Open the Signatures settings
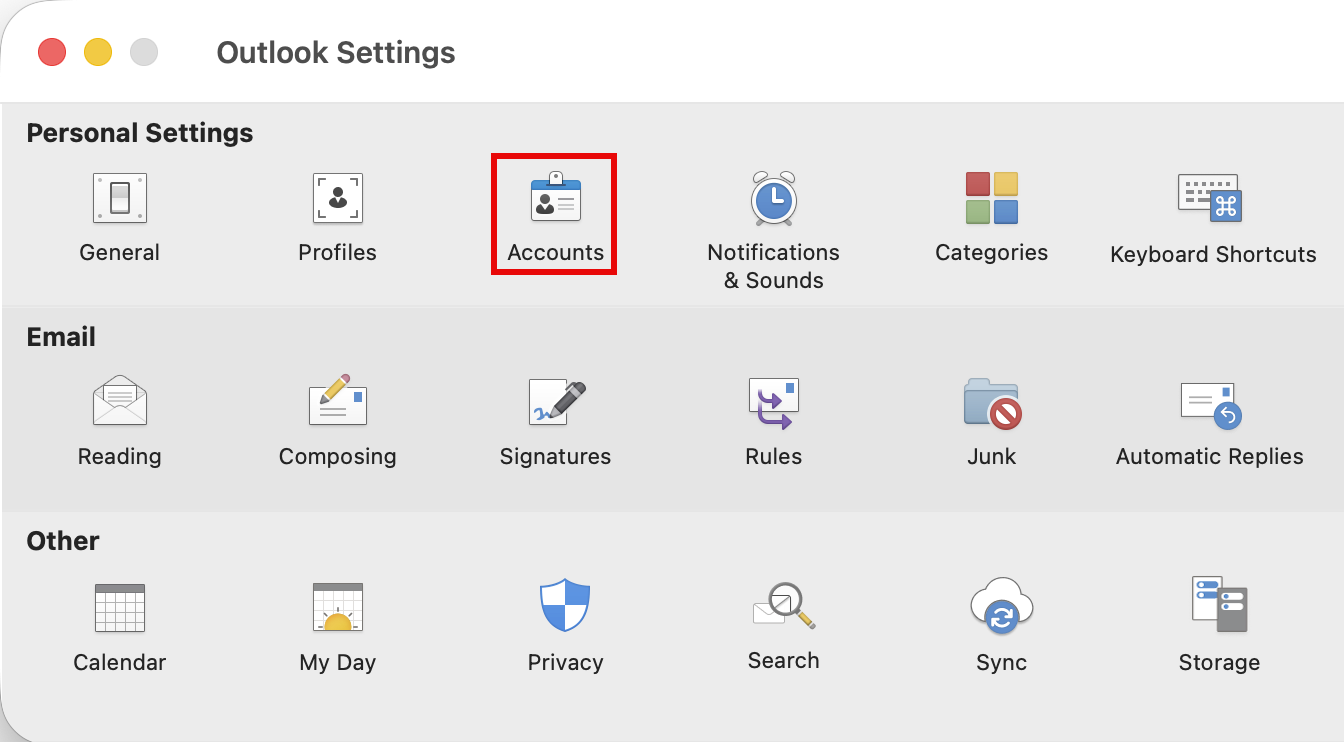This screenshot has width=1344, height=742. 555,418
